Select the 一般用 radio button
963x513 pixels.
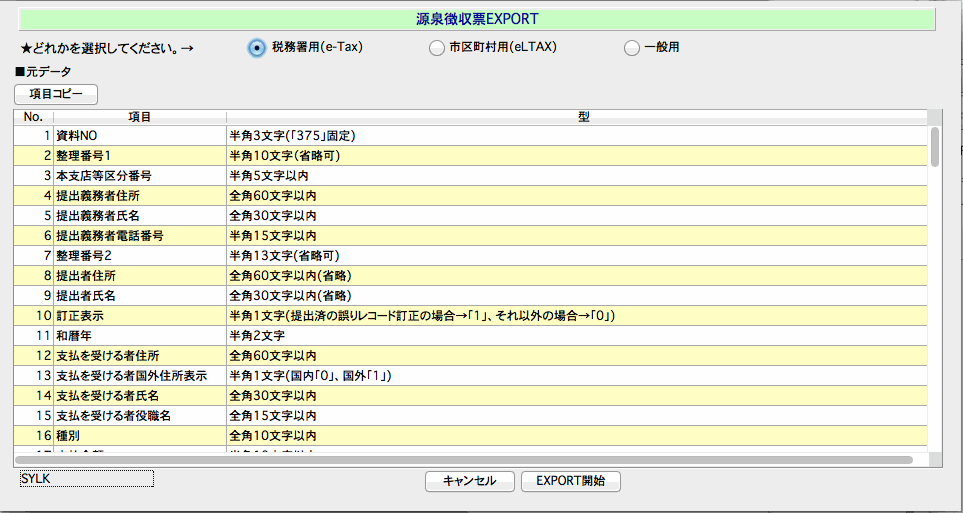tap(631, 47)
